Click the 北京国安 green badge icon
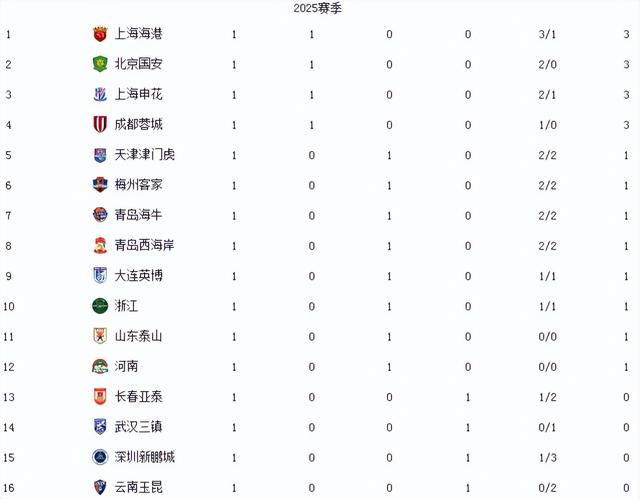Image resolution: width=640 pixels, height=499 pixels. point(100,64)
